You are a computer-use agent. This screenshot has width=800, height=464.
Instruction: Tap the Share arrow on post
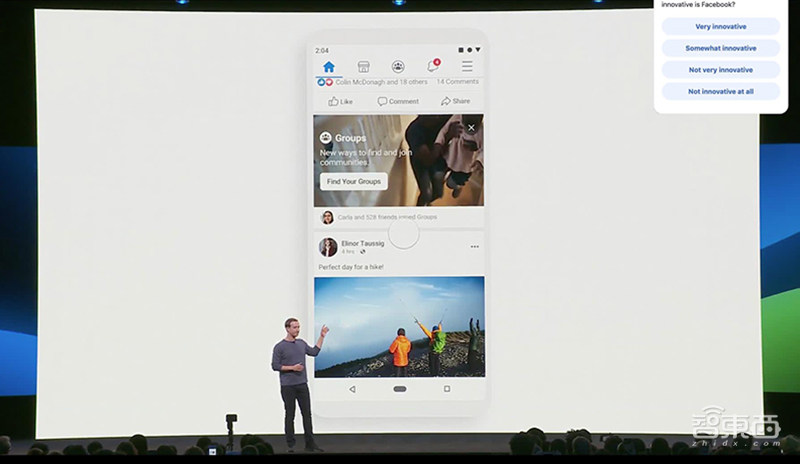455,101
